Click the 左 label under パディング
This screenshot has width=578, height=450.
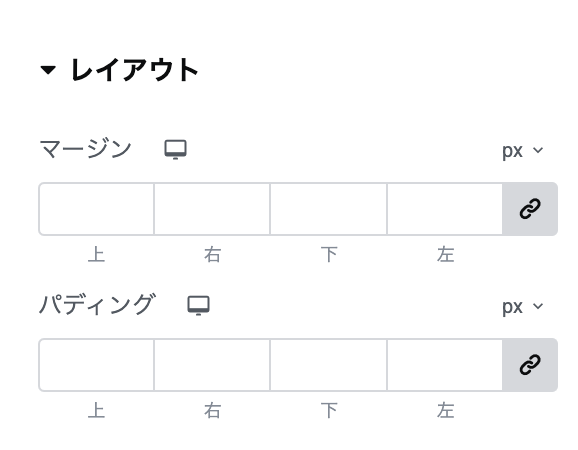pyautogui.click(x=446, y=411)
